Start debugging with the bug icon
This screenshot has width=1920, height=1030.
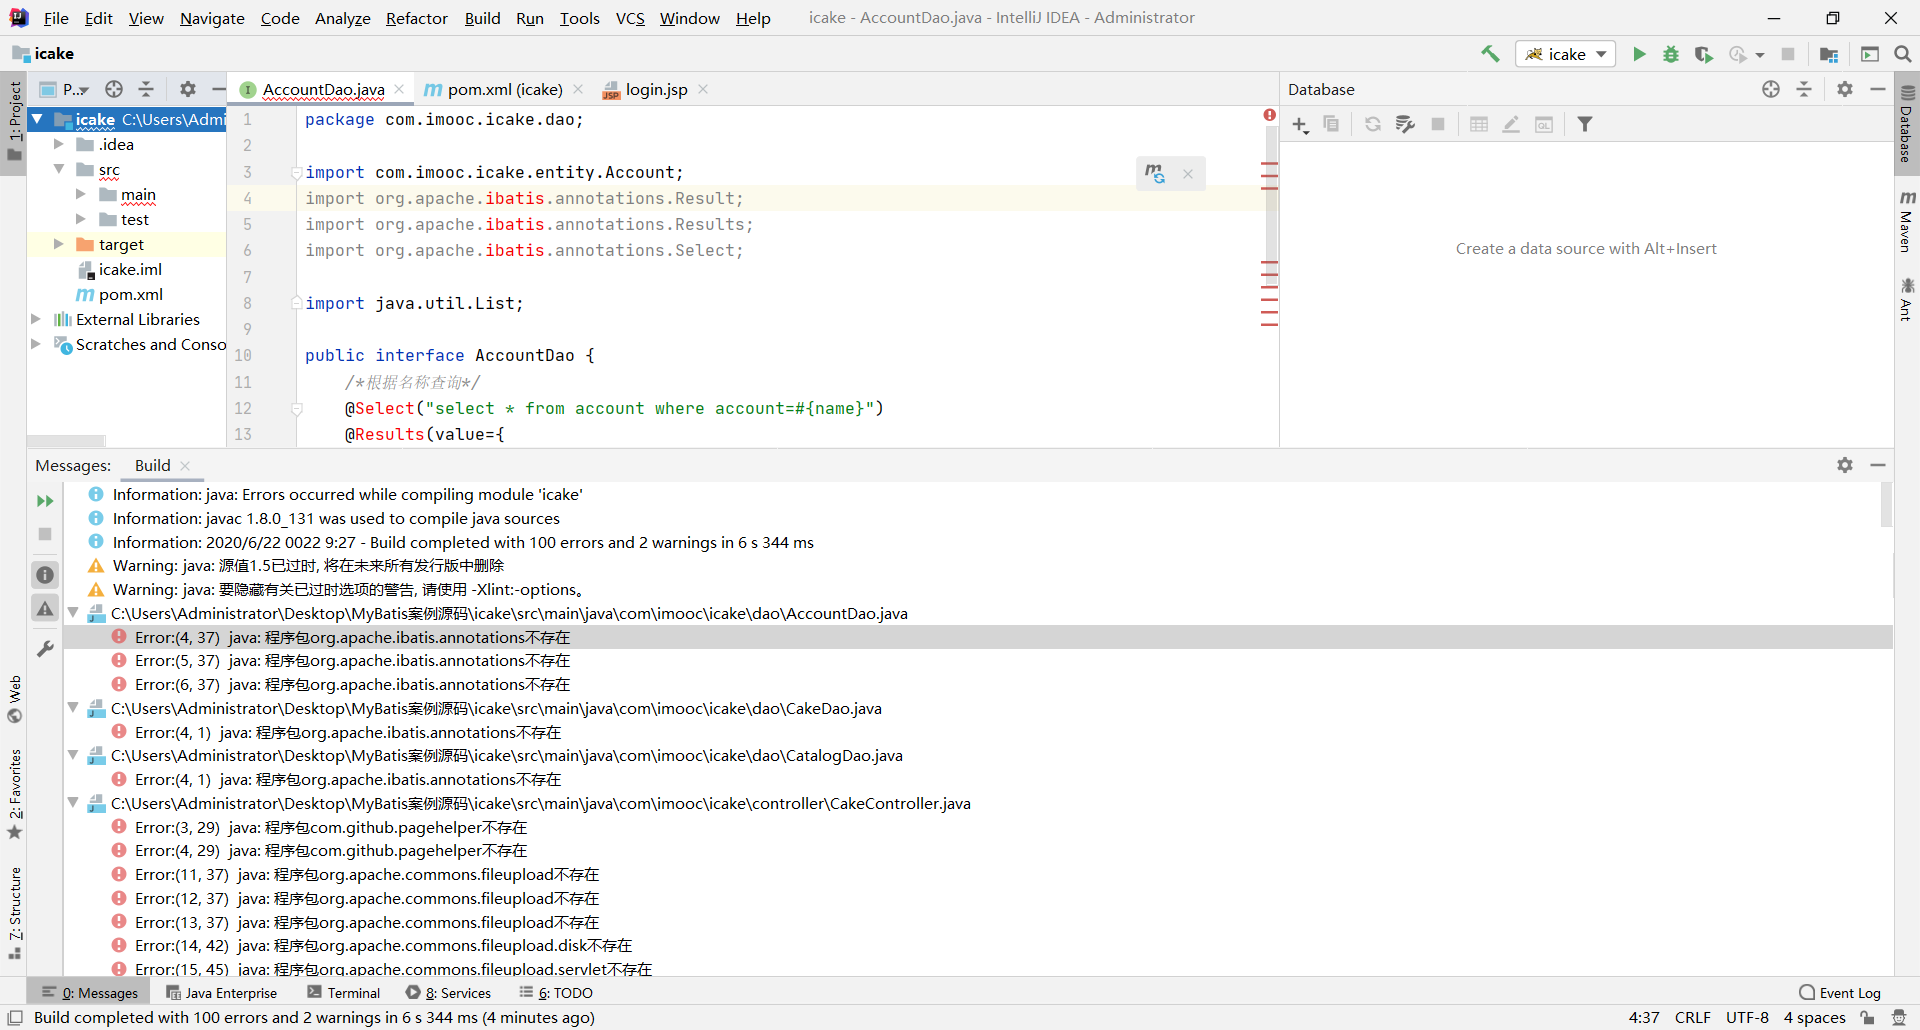tap(1671, 54)
